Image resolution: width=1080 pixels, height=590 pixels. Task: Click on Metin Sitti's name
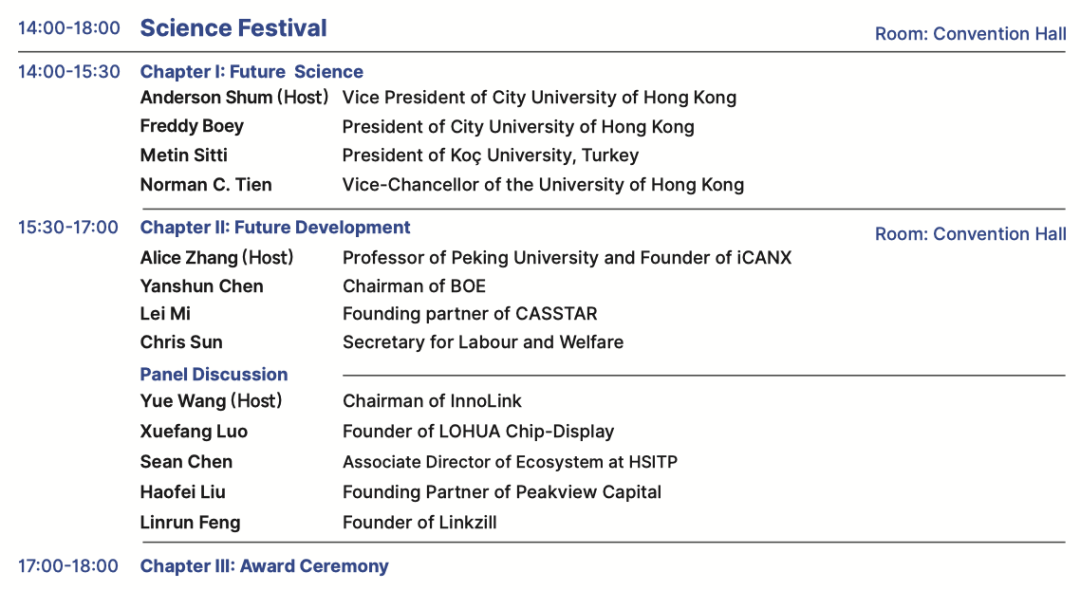pos(184,155)
